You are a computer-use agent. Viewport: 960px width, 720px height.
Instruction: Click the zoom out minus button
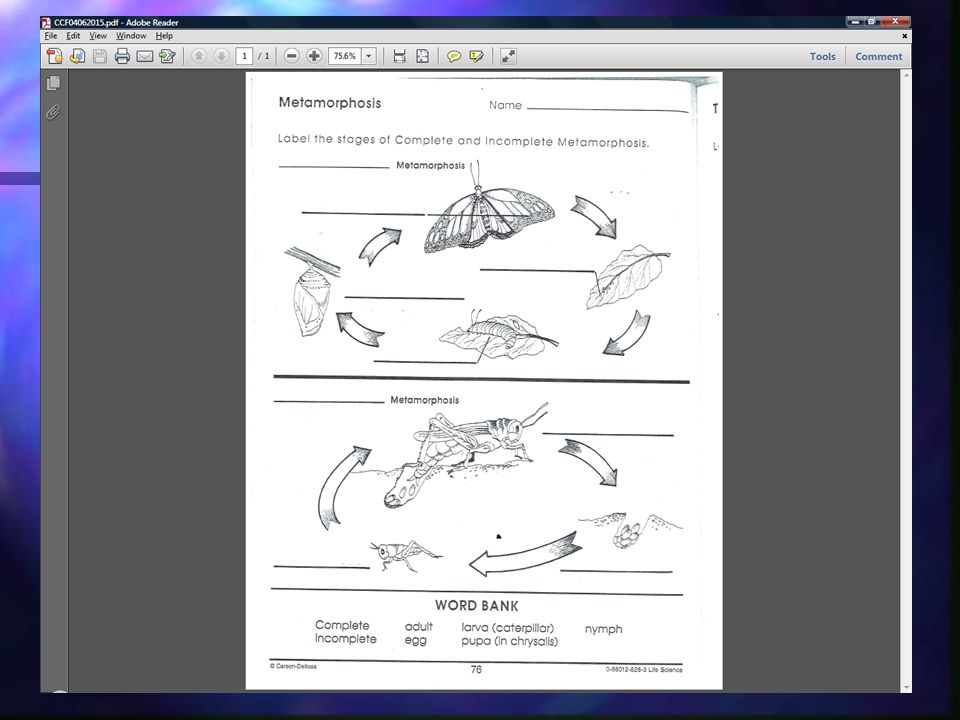291,56
